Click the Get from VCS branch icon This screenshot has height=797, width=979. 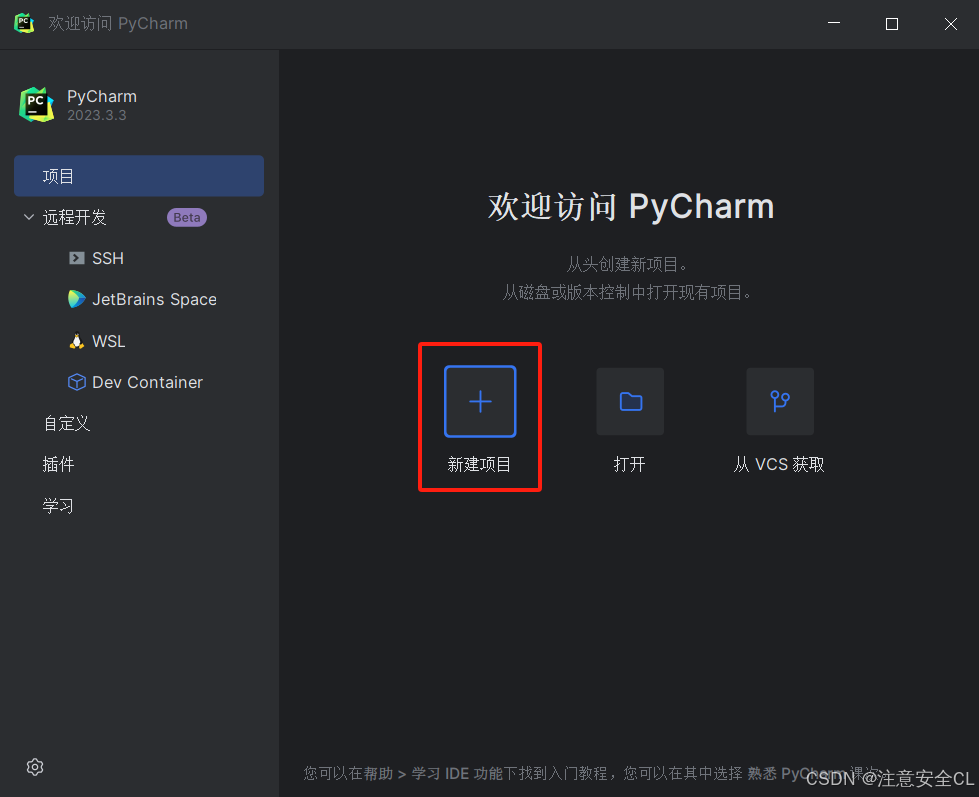click(780, 401)
